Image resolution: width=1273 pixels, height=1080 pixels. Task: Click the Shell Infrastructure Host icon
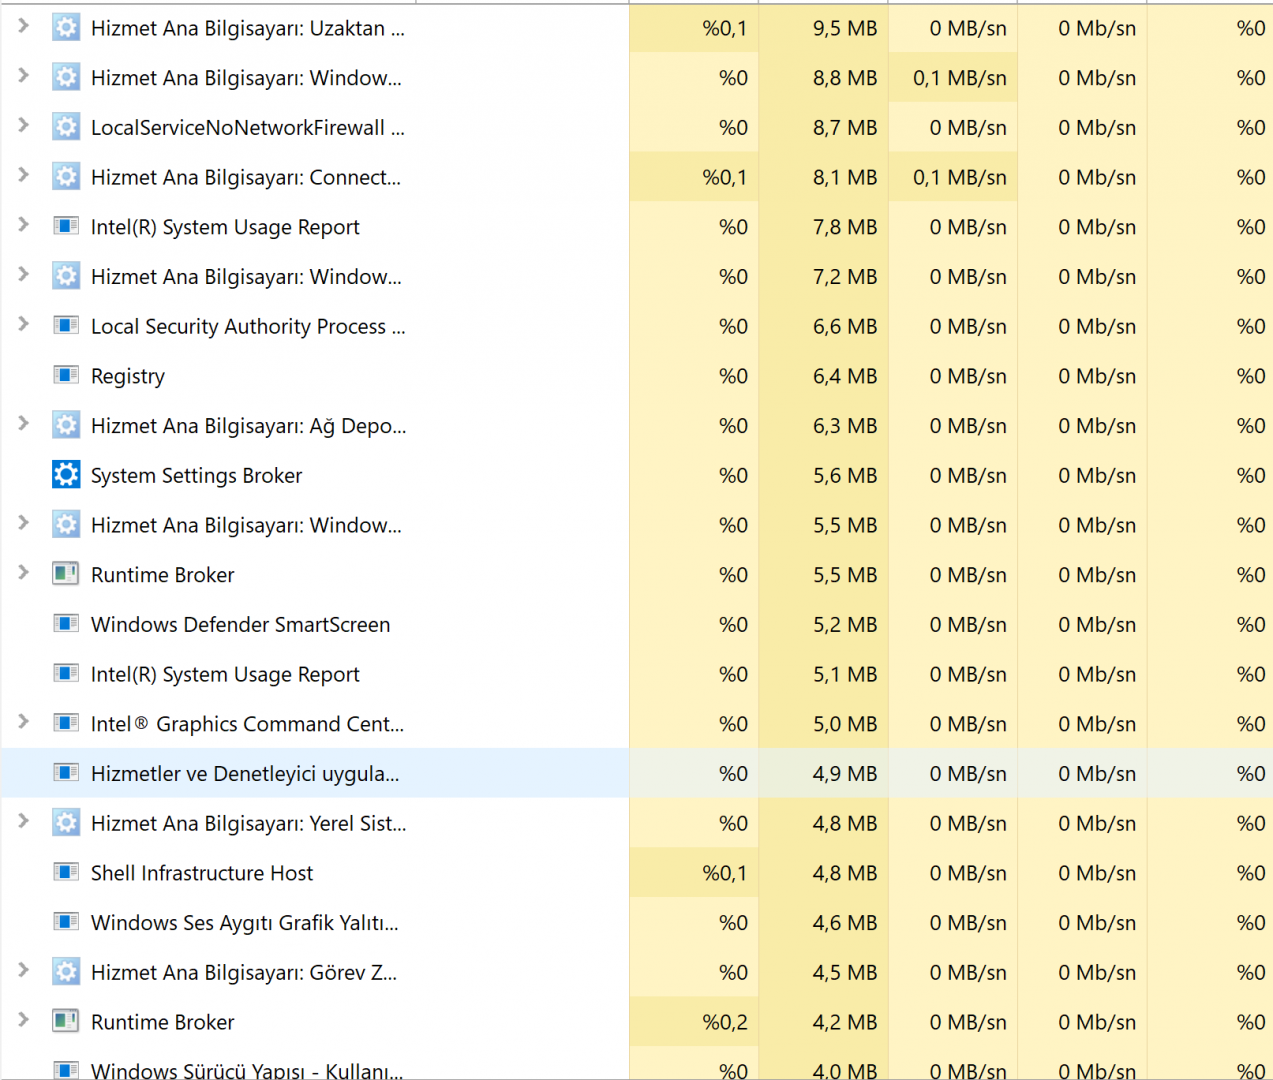point(66,872)
